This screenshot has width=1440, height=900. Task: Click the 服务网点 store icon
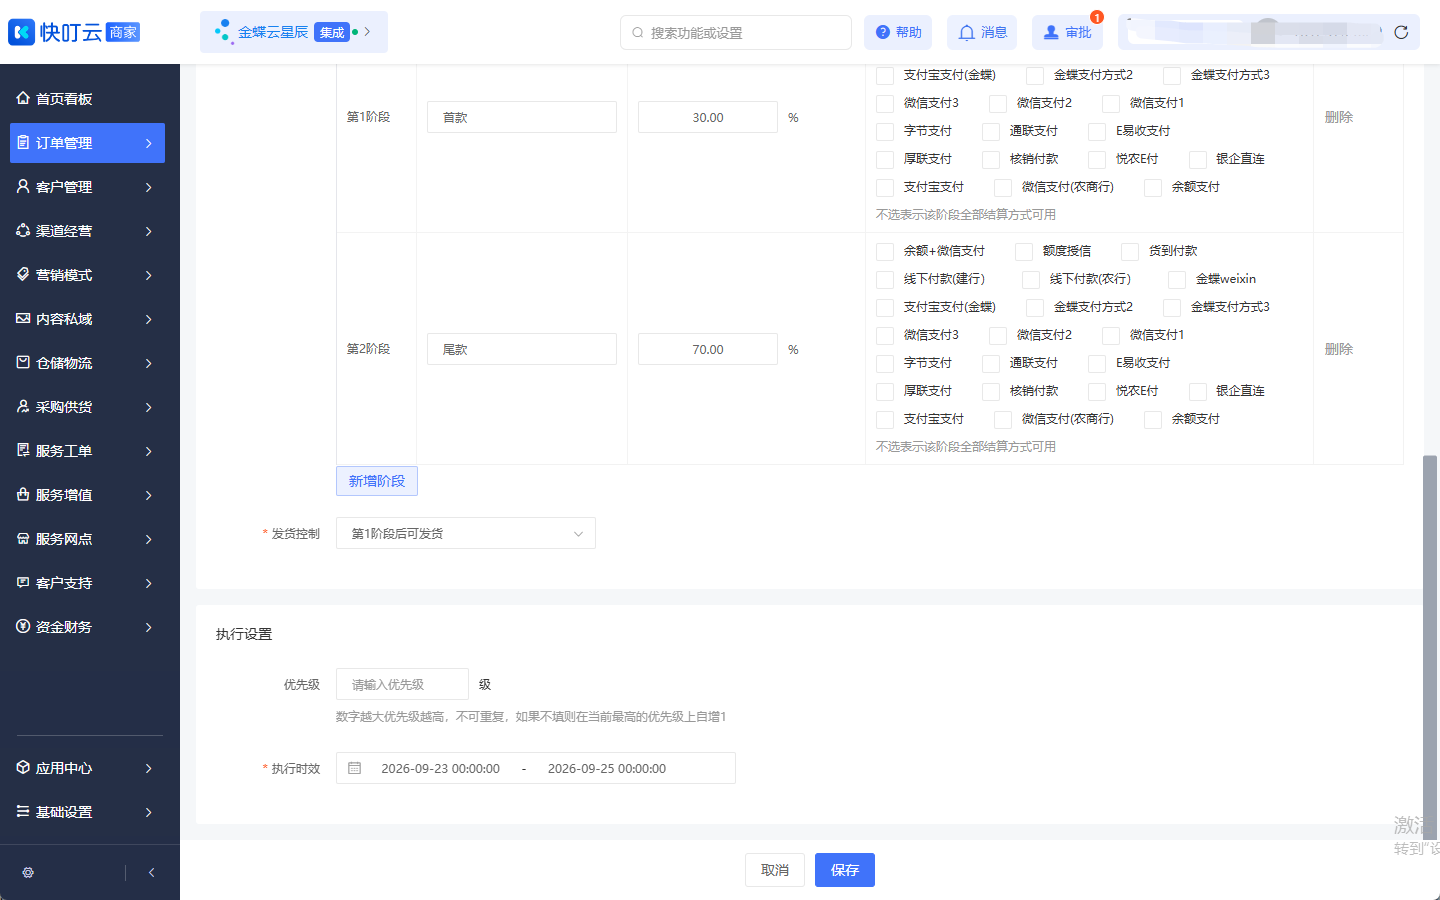(x=23, y=539)
